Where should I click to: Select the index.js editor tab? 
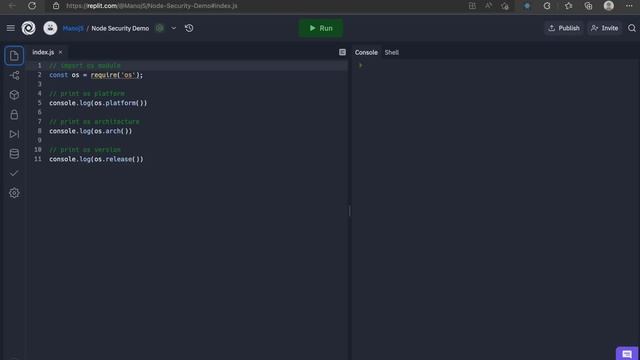coord(43,52)
